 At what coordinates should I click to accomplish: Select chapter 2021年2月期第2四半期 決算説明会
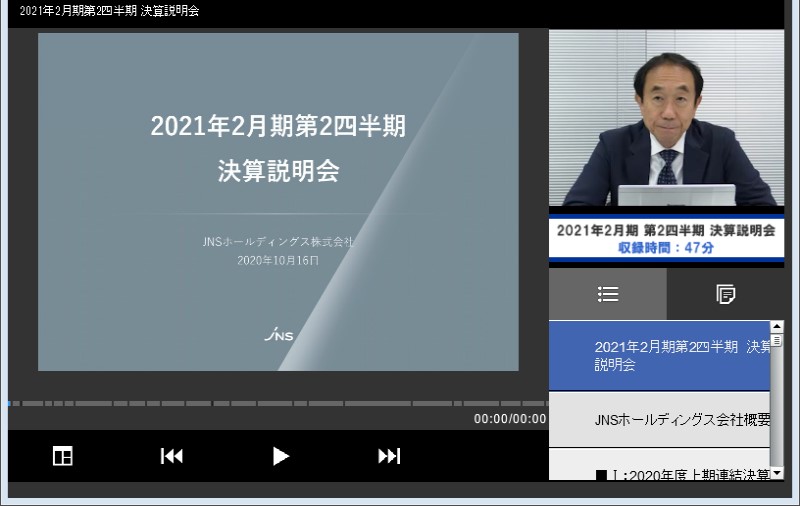(x=659, y=356)
